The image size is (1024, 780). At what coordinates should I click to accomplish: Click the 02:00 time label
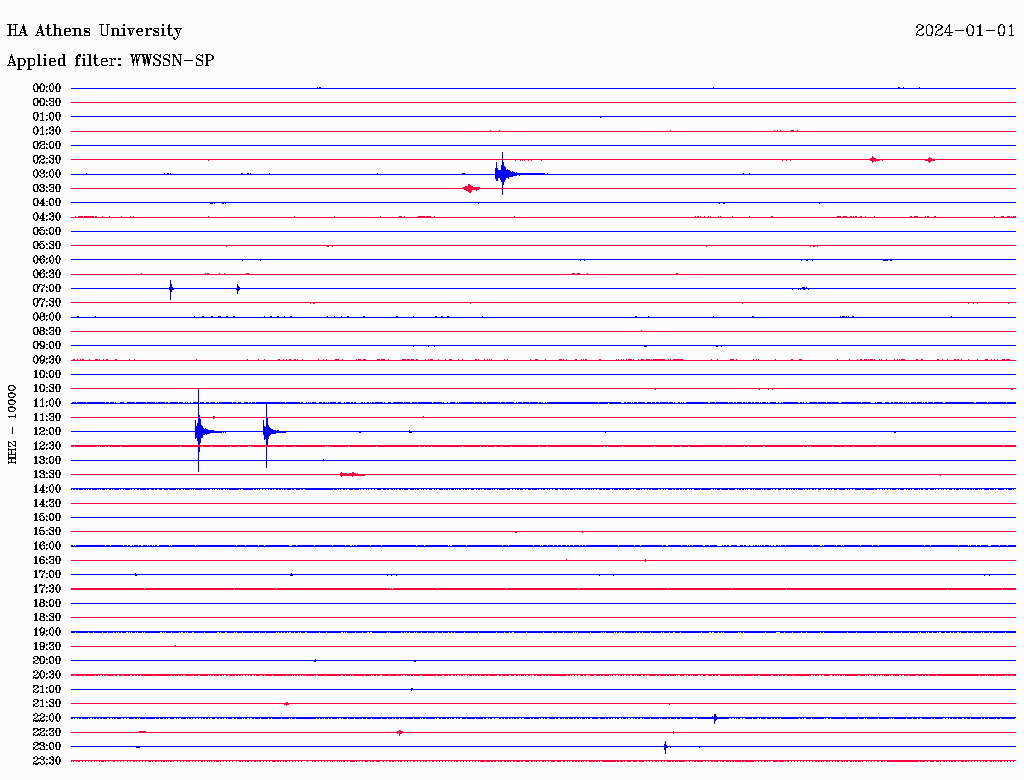point(47,145)
